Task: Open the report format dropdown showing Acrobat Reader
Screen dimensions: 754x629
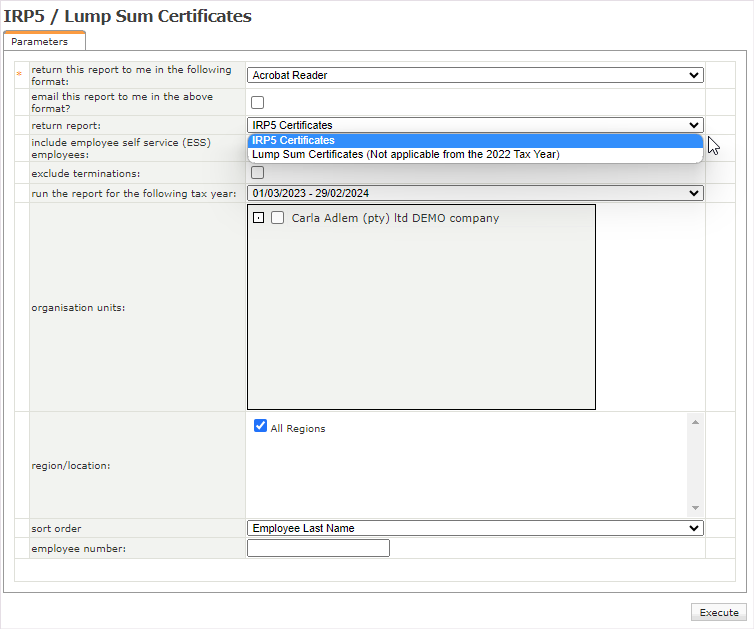Action: pos(475,75)
